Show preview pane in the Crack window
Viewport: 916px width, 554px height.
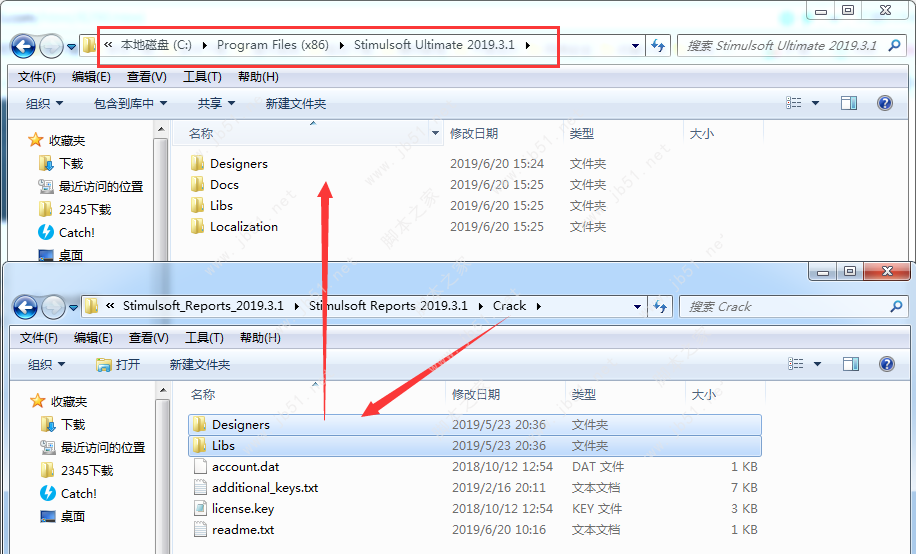pos(851,364)
